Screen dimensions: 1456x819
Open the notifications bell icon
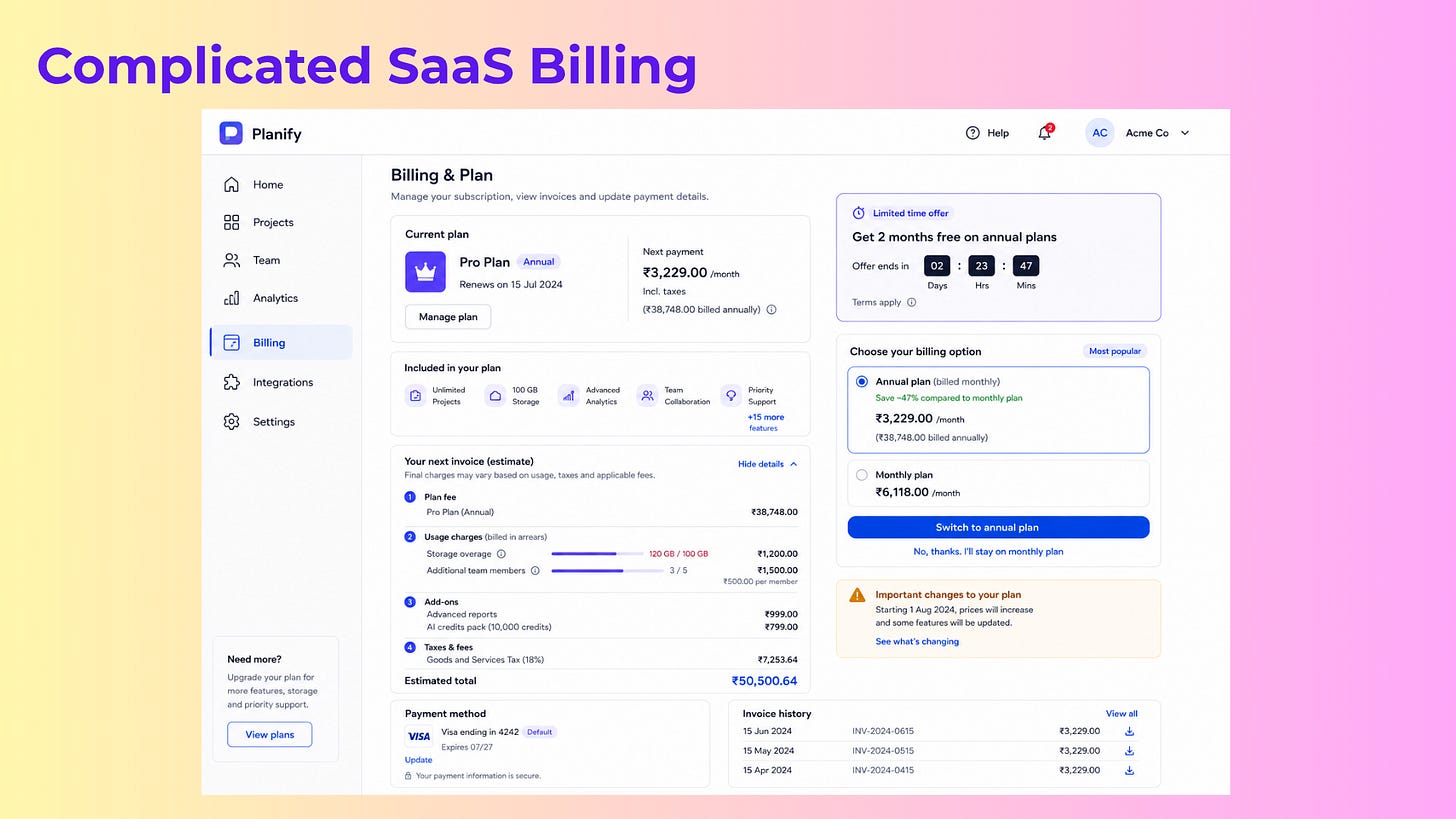point(1044,133)
